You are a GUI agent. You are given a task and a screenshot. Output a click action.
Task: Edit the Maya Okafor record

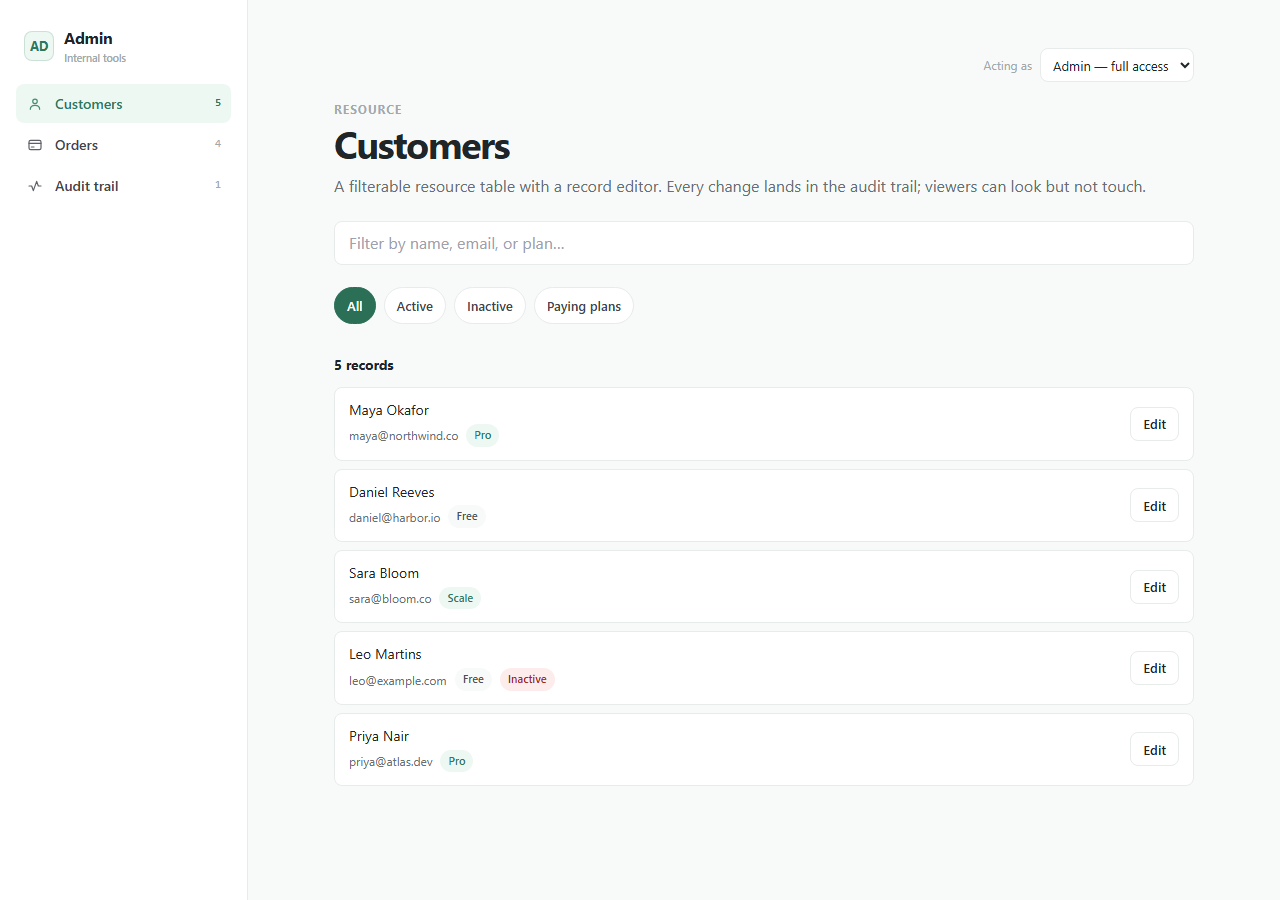1154,424
